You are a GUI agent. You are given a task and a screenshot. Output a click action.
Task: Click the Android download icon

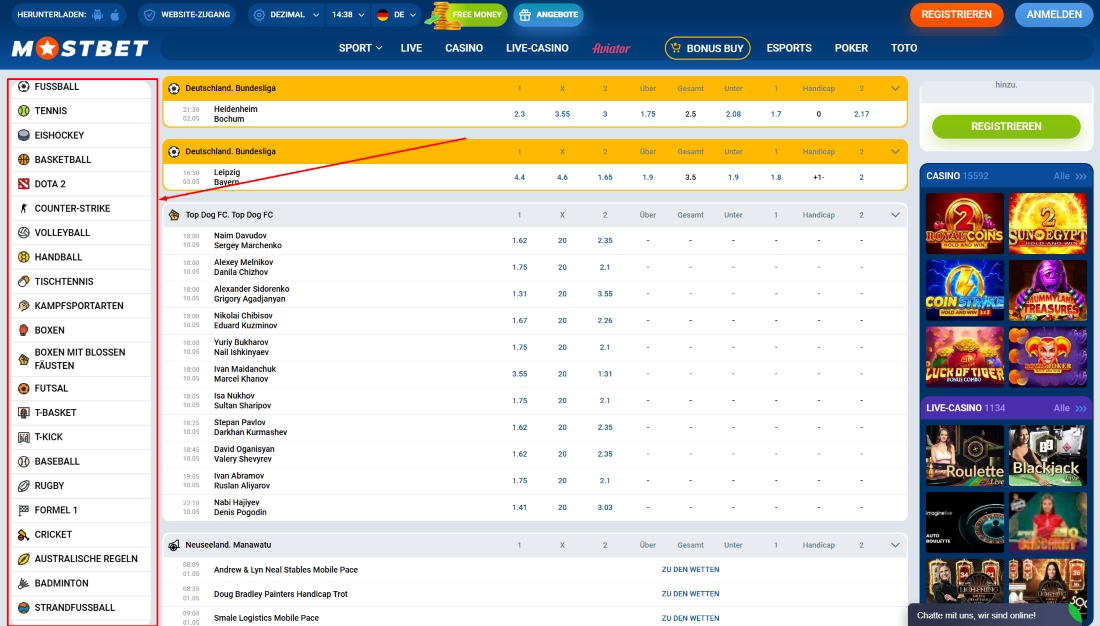coord(98,15)
